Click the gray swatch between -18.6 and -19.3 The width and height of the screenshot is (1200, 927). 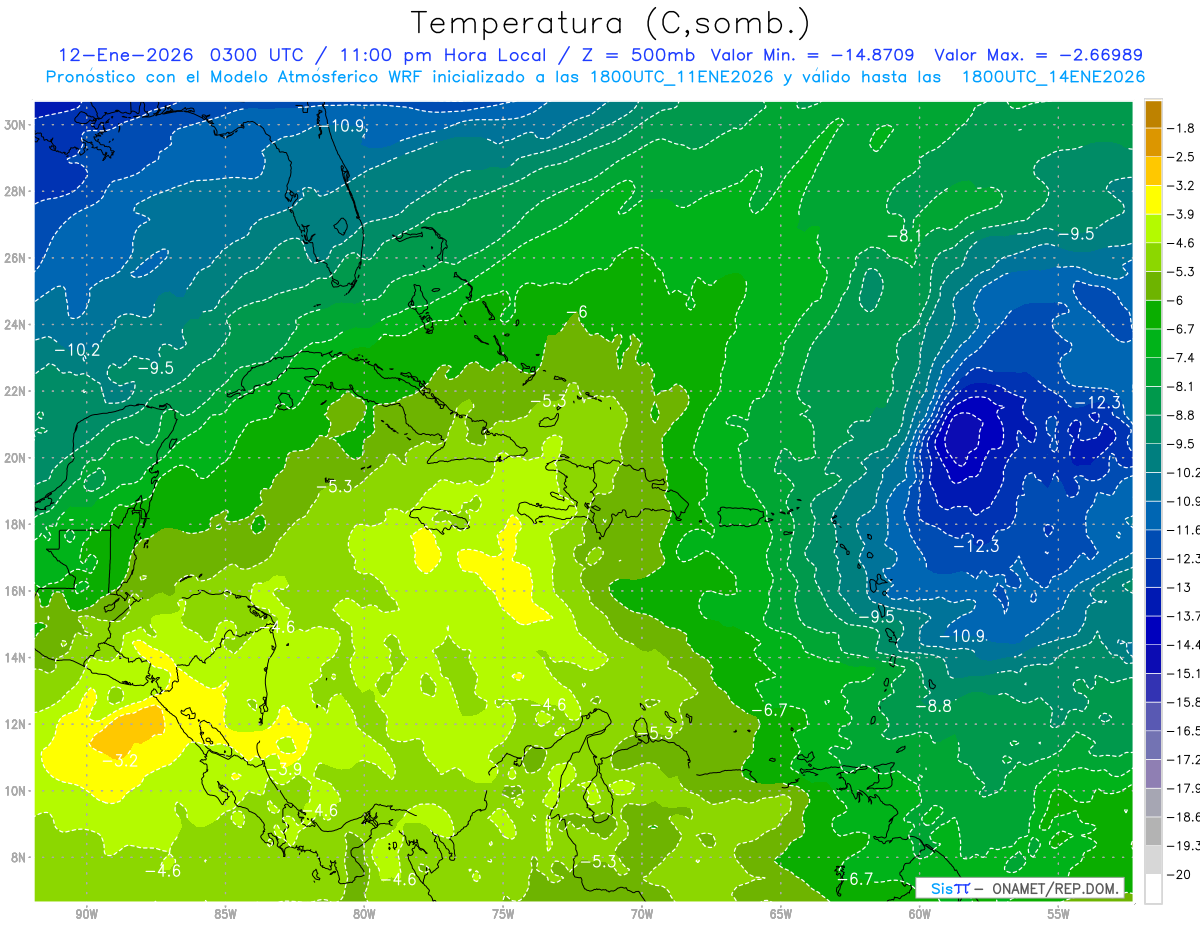pos(1153,832)
